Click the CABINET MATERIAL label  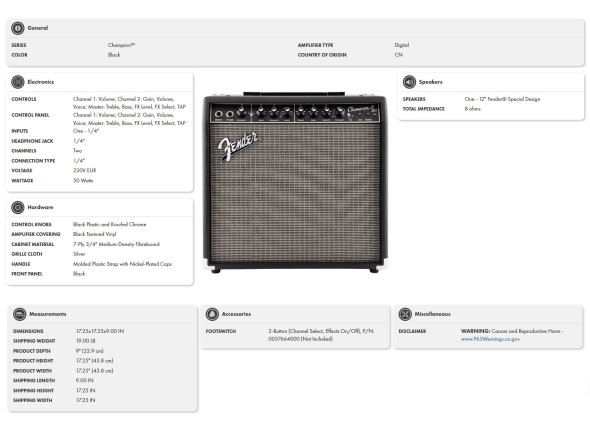pos(33,244)
